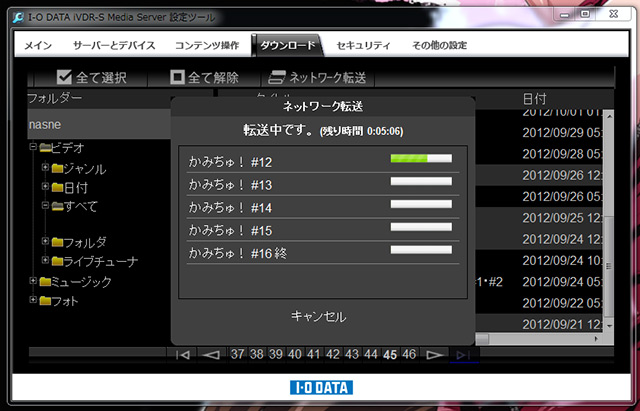640x411 pixels.
Task: Click the かみちゅ！ #12 progress bar
Action: pyautogui.click(x=421, y=158)
